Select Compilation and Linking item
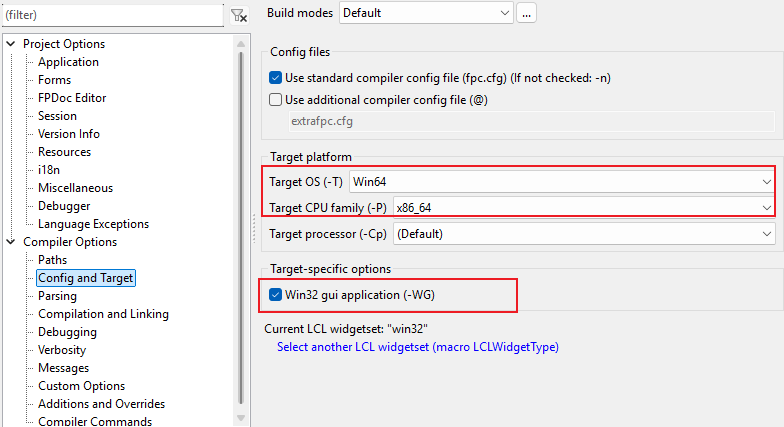Image resolution: width=784 pixels, height=427 pixels. [x=104, y=314]
